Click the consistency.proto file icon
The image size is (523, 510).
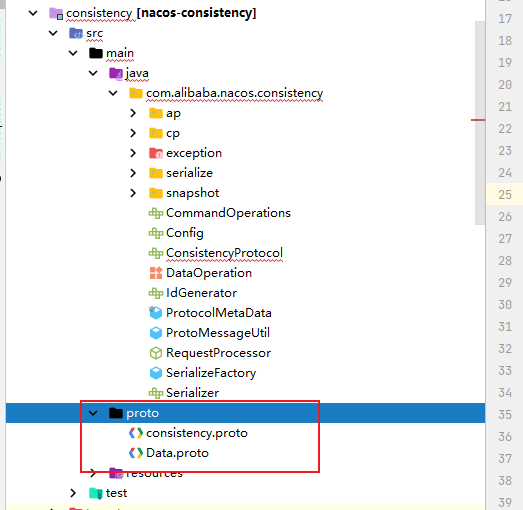136,433
